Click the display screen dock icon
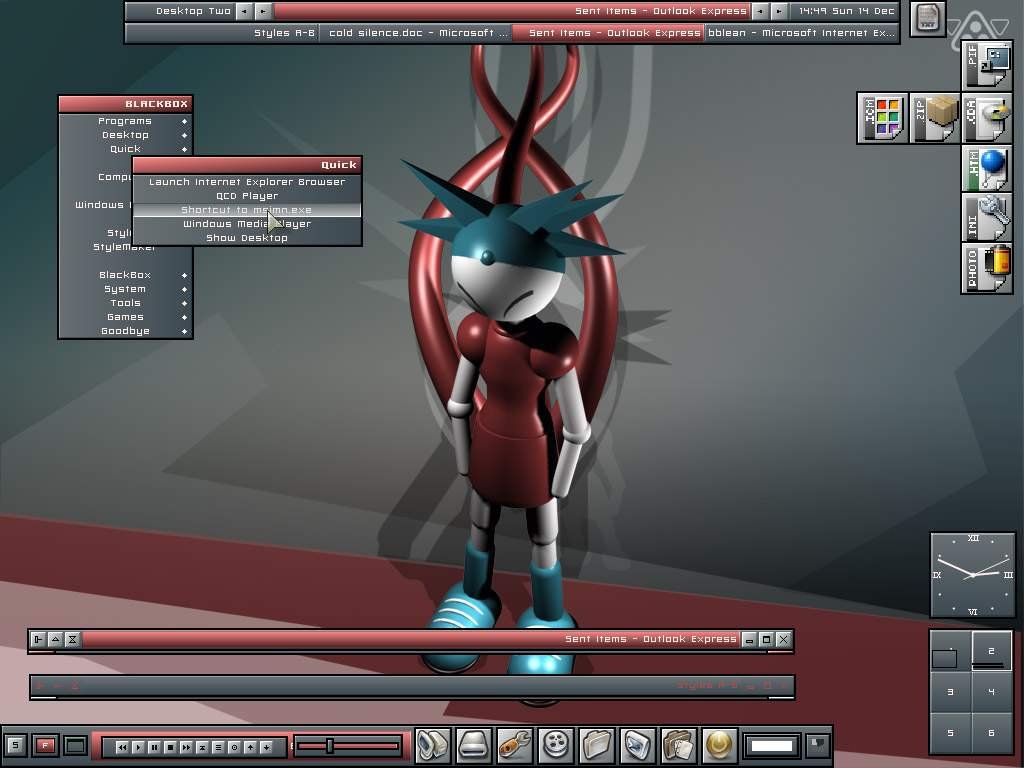The width and height of the screenshot is (1024, 768). pyautogui.click(x=637, y=745)
